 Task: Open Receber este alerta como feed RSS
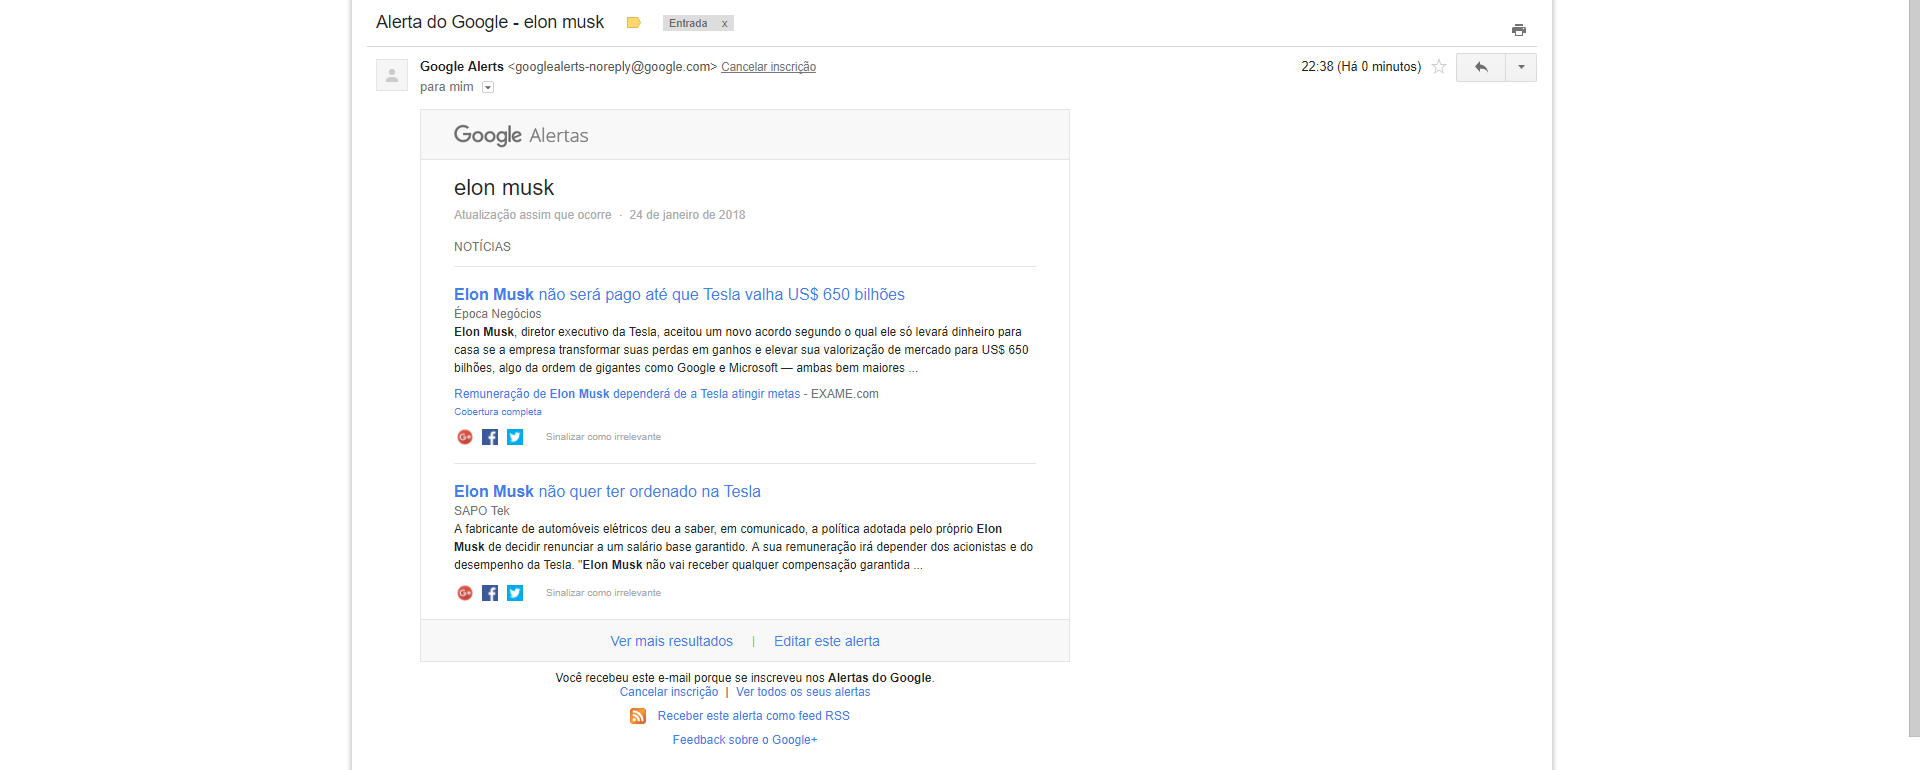click(754, 716)
